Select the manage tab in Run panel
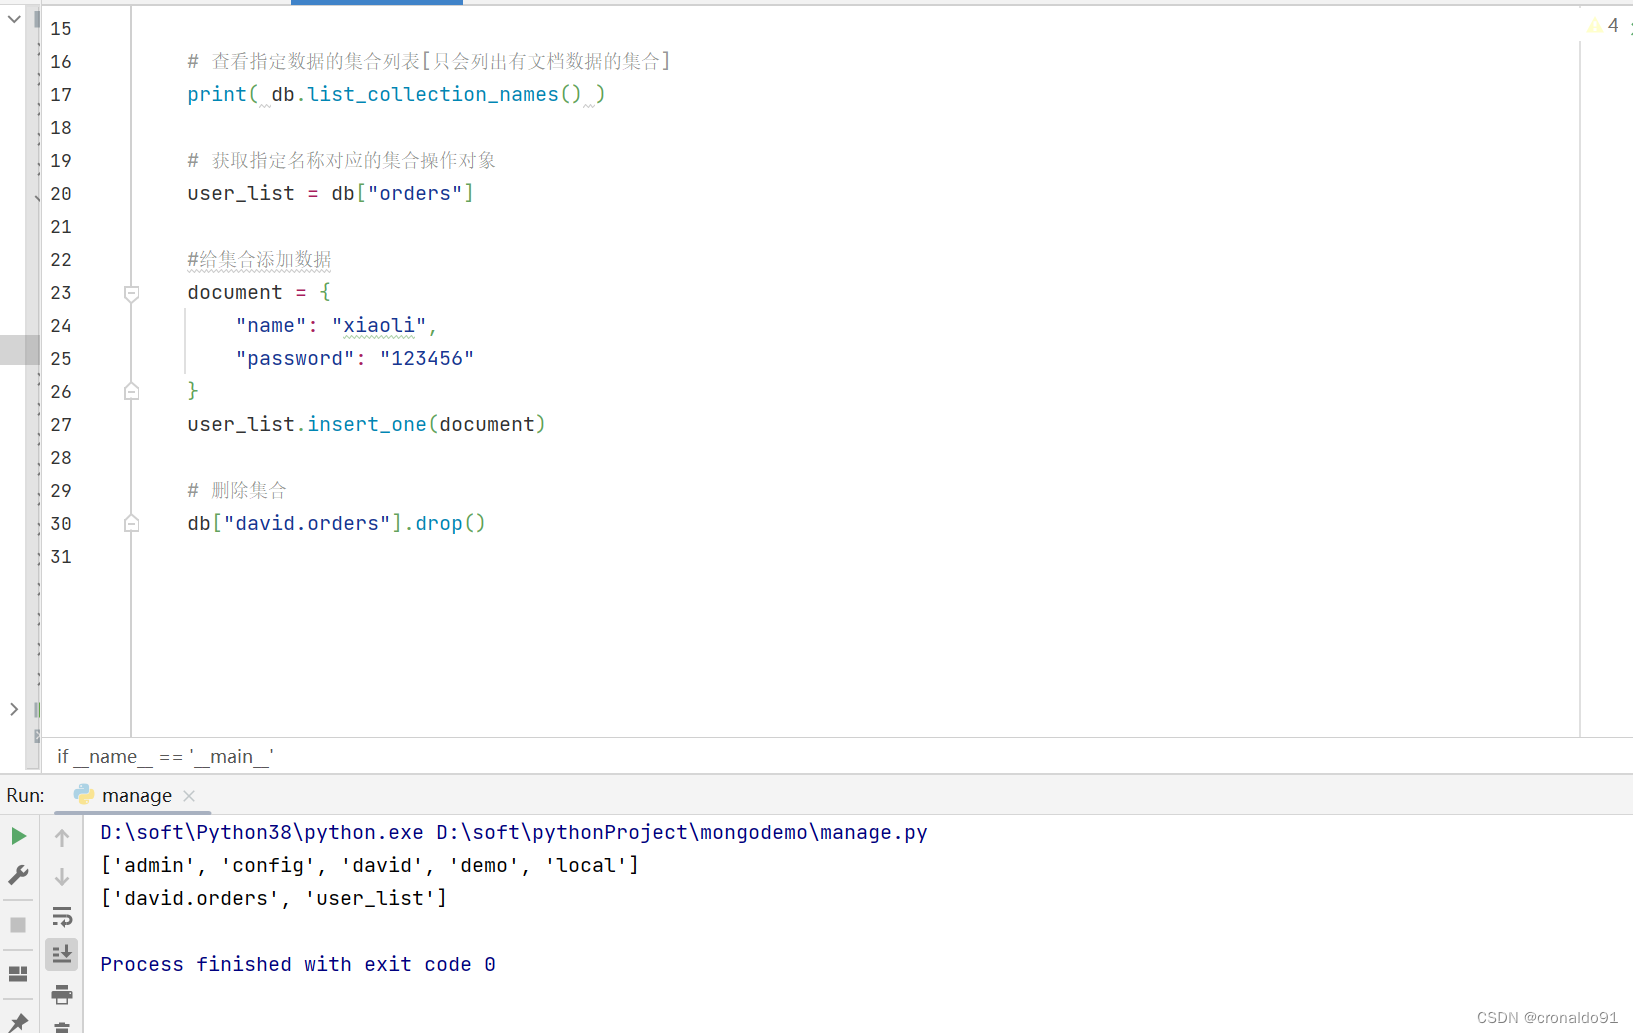The width and height of the screenshot is (1633, 1033). [137, 796]
